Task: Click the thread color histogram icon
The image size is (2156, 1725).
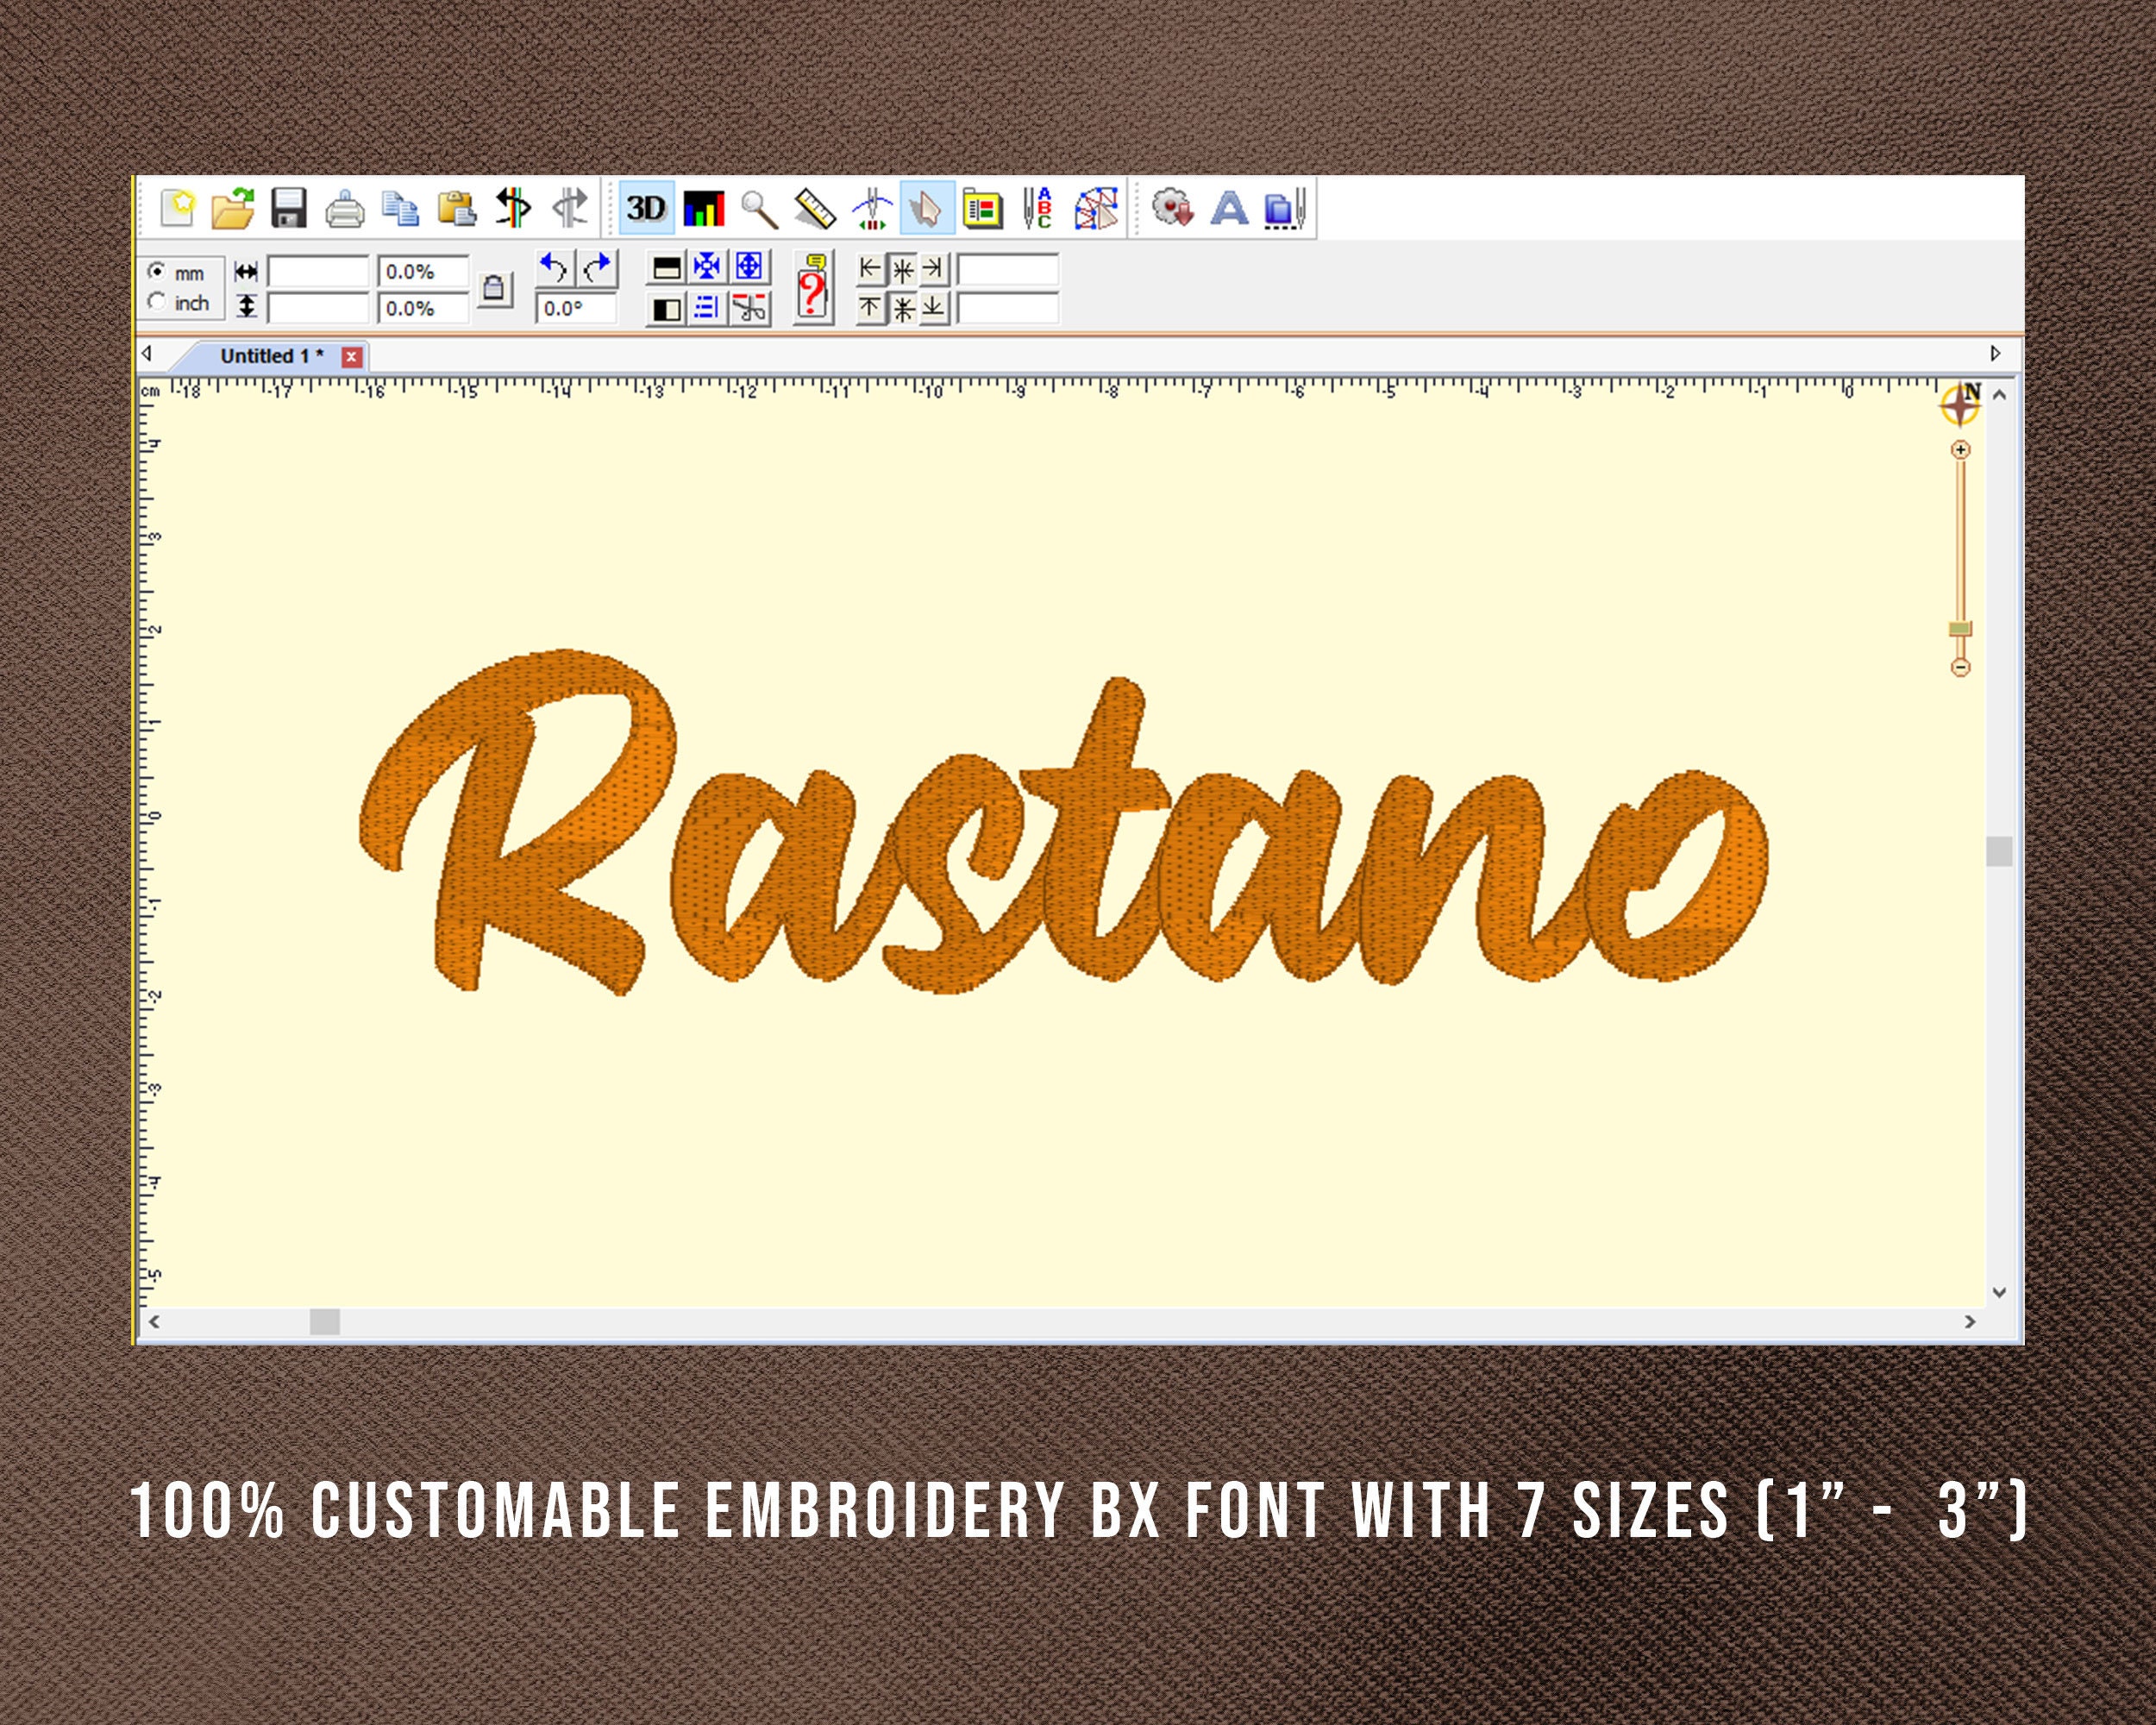Action: point(703,208)
